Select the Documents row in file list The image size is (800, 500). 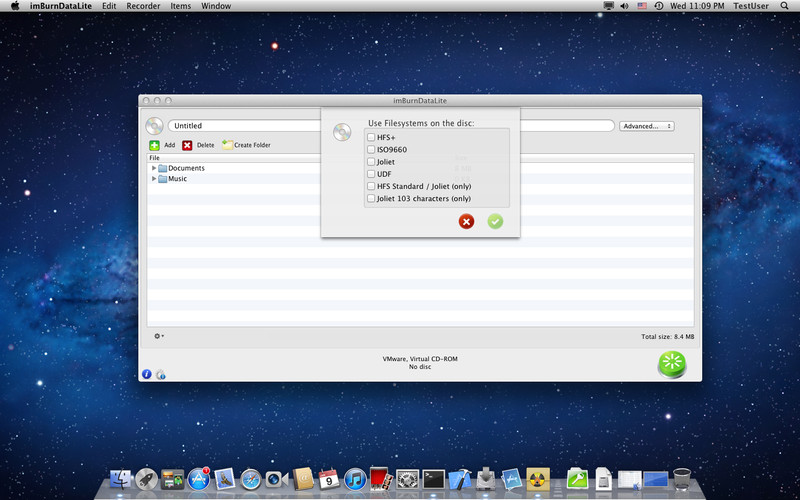[x=420, y=168]
